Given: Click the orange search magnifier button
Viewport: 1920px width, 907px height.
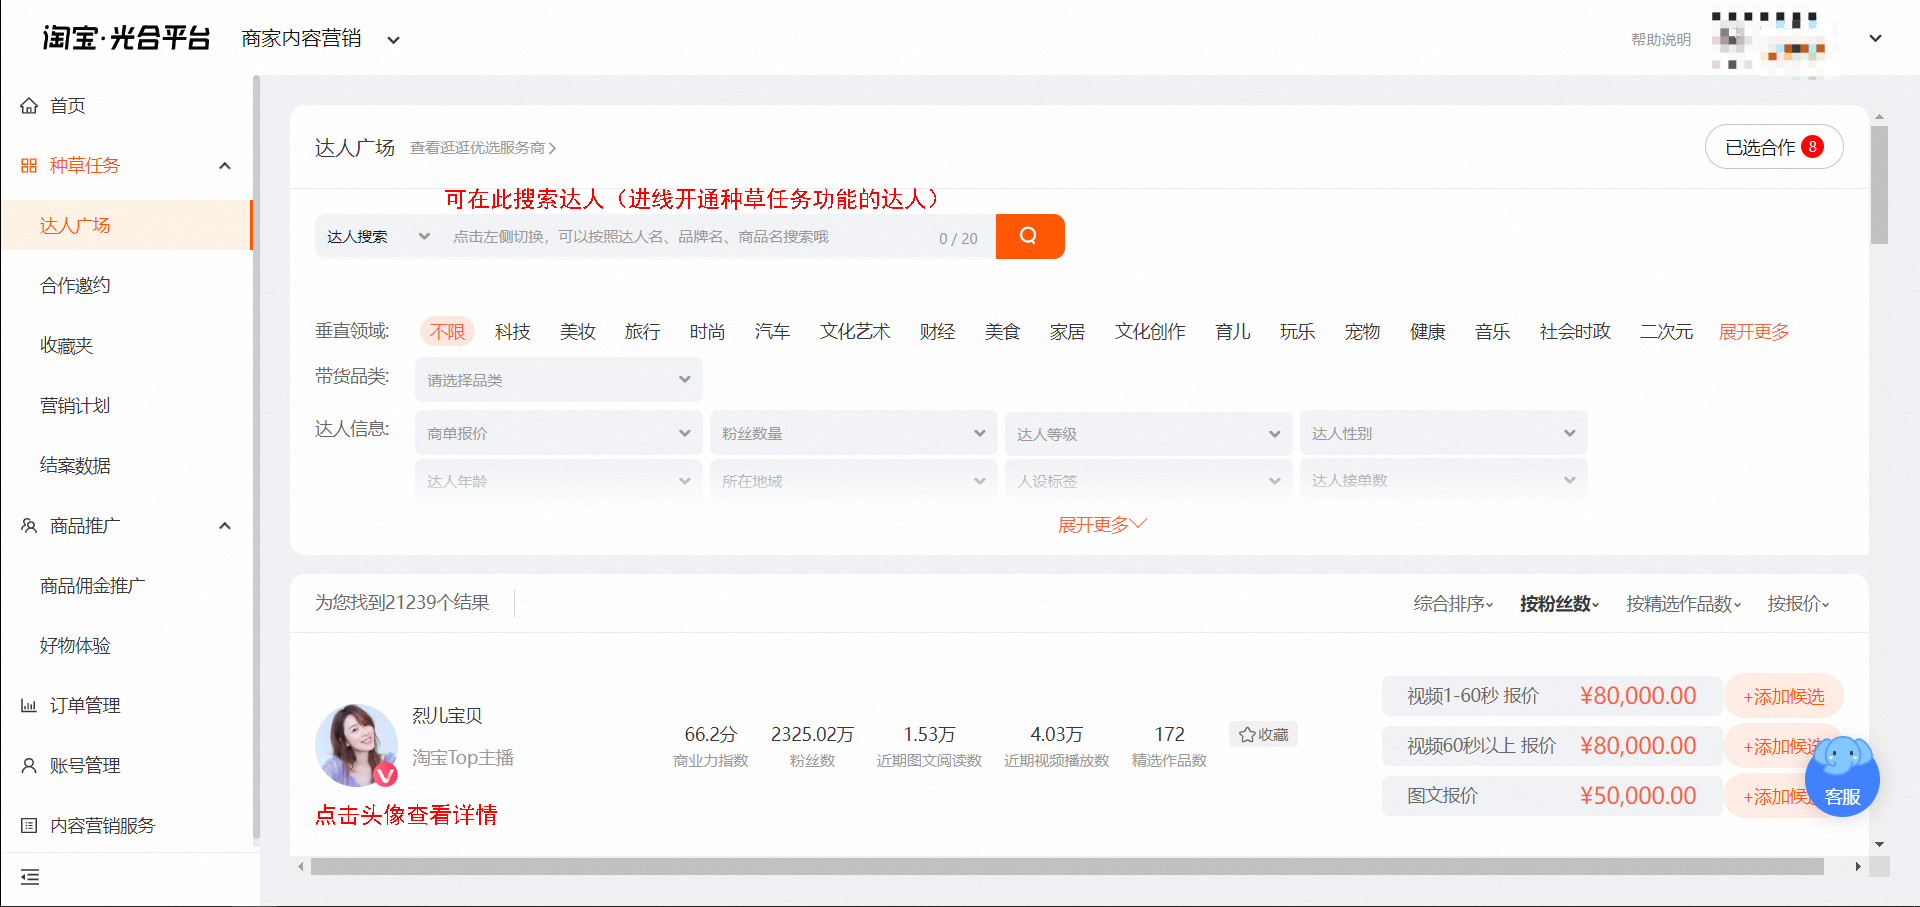Looking at the screenshot, I should pyautogui.click(x=1029, y=236).
